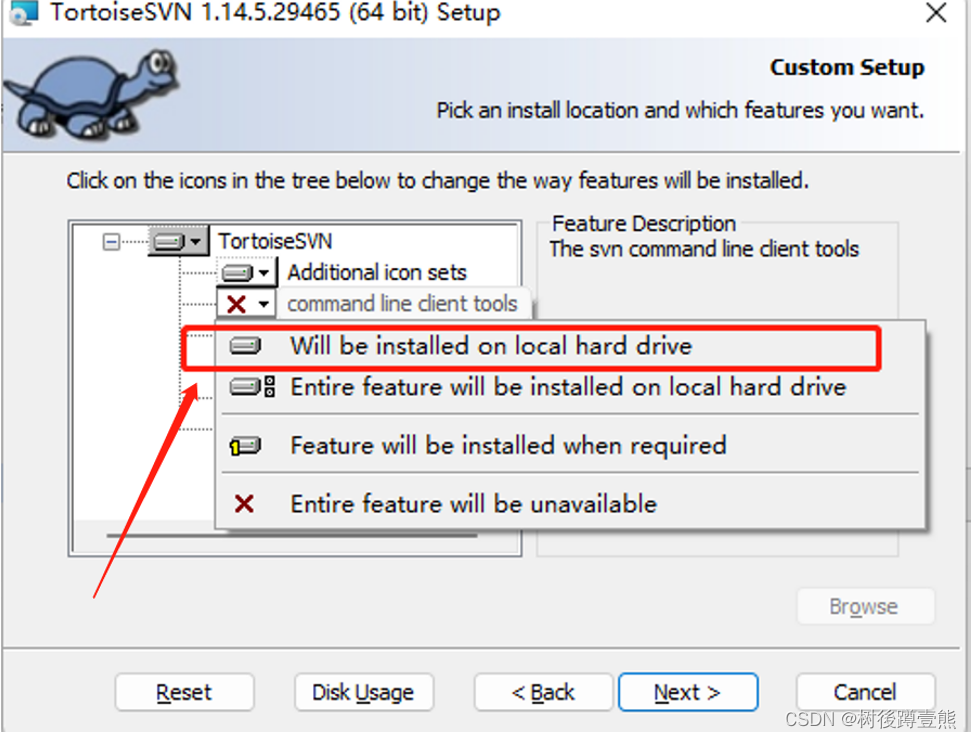Image resolution: width=971 pixels, height=739 pixels.
Task: Click instruction text 'Click on the icons in the tree'
Action: 437,181
